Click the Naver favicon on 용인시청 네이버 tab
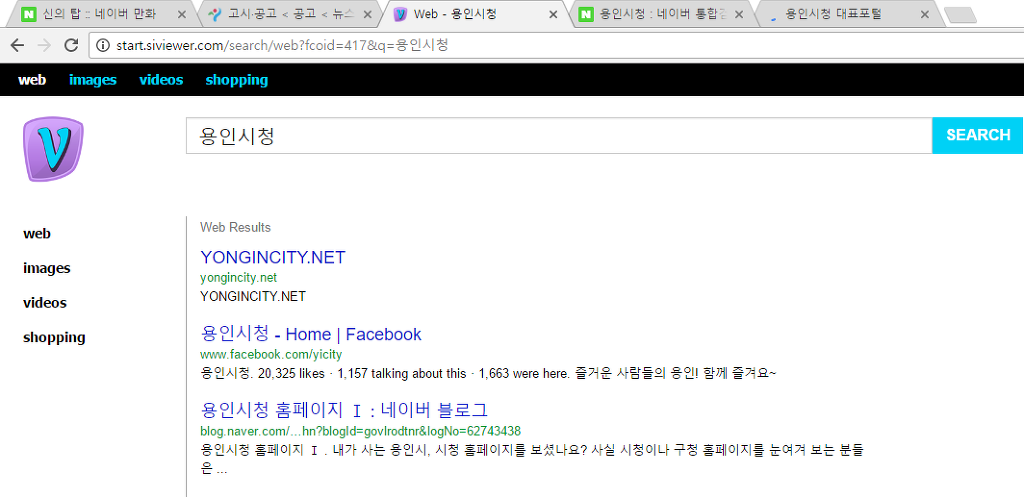This screenshot has height=497, width=1024. (x=586, y=14)
